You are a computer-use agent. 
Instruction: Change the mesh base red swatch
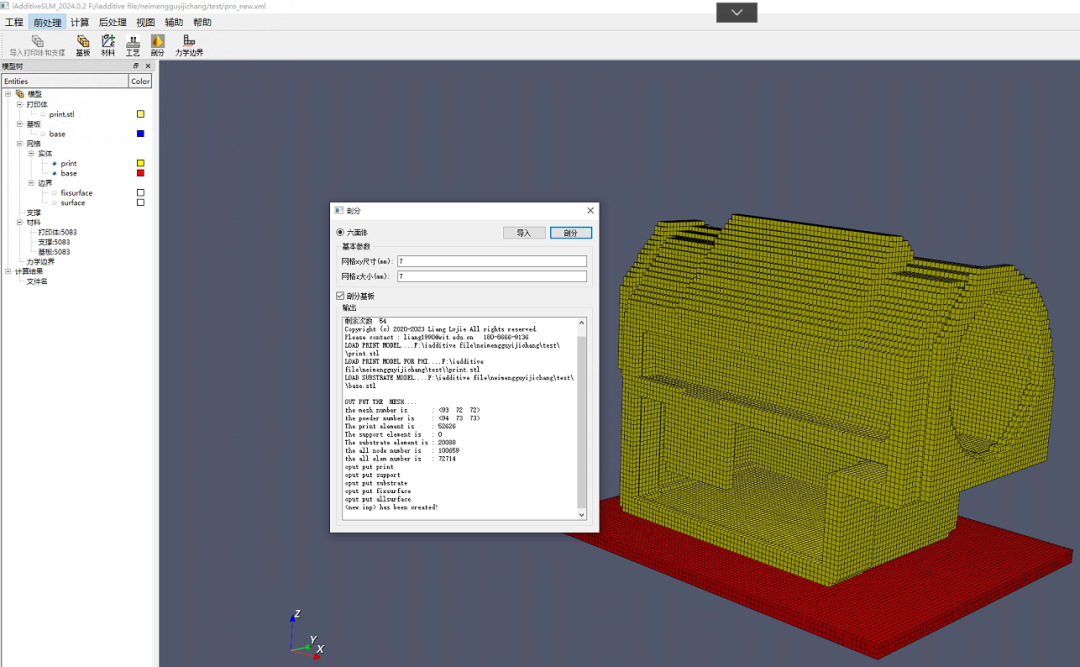pyautogui.click(x=141, y=173)
